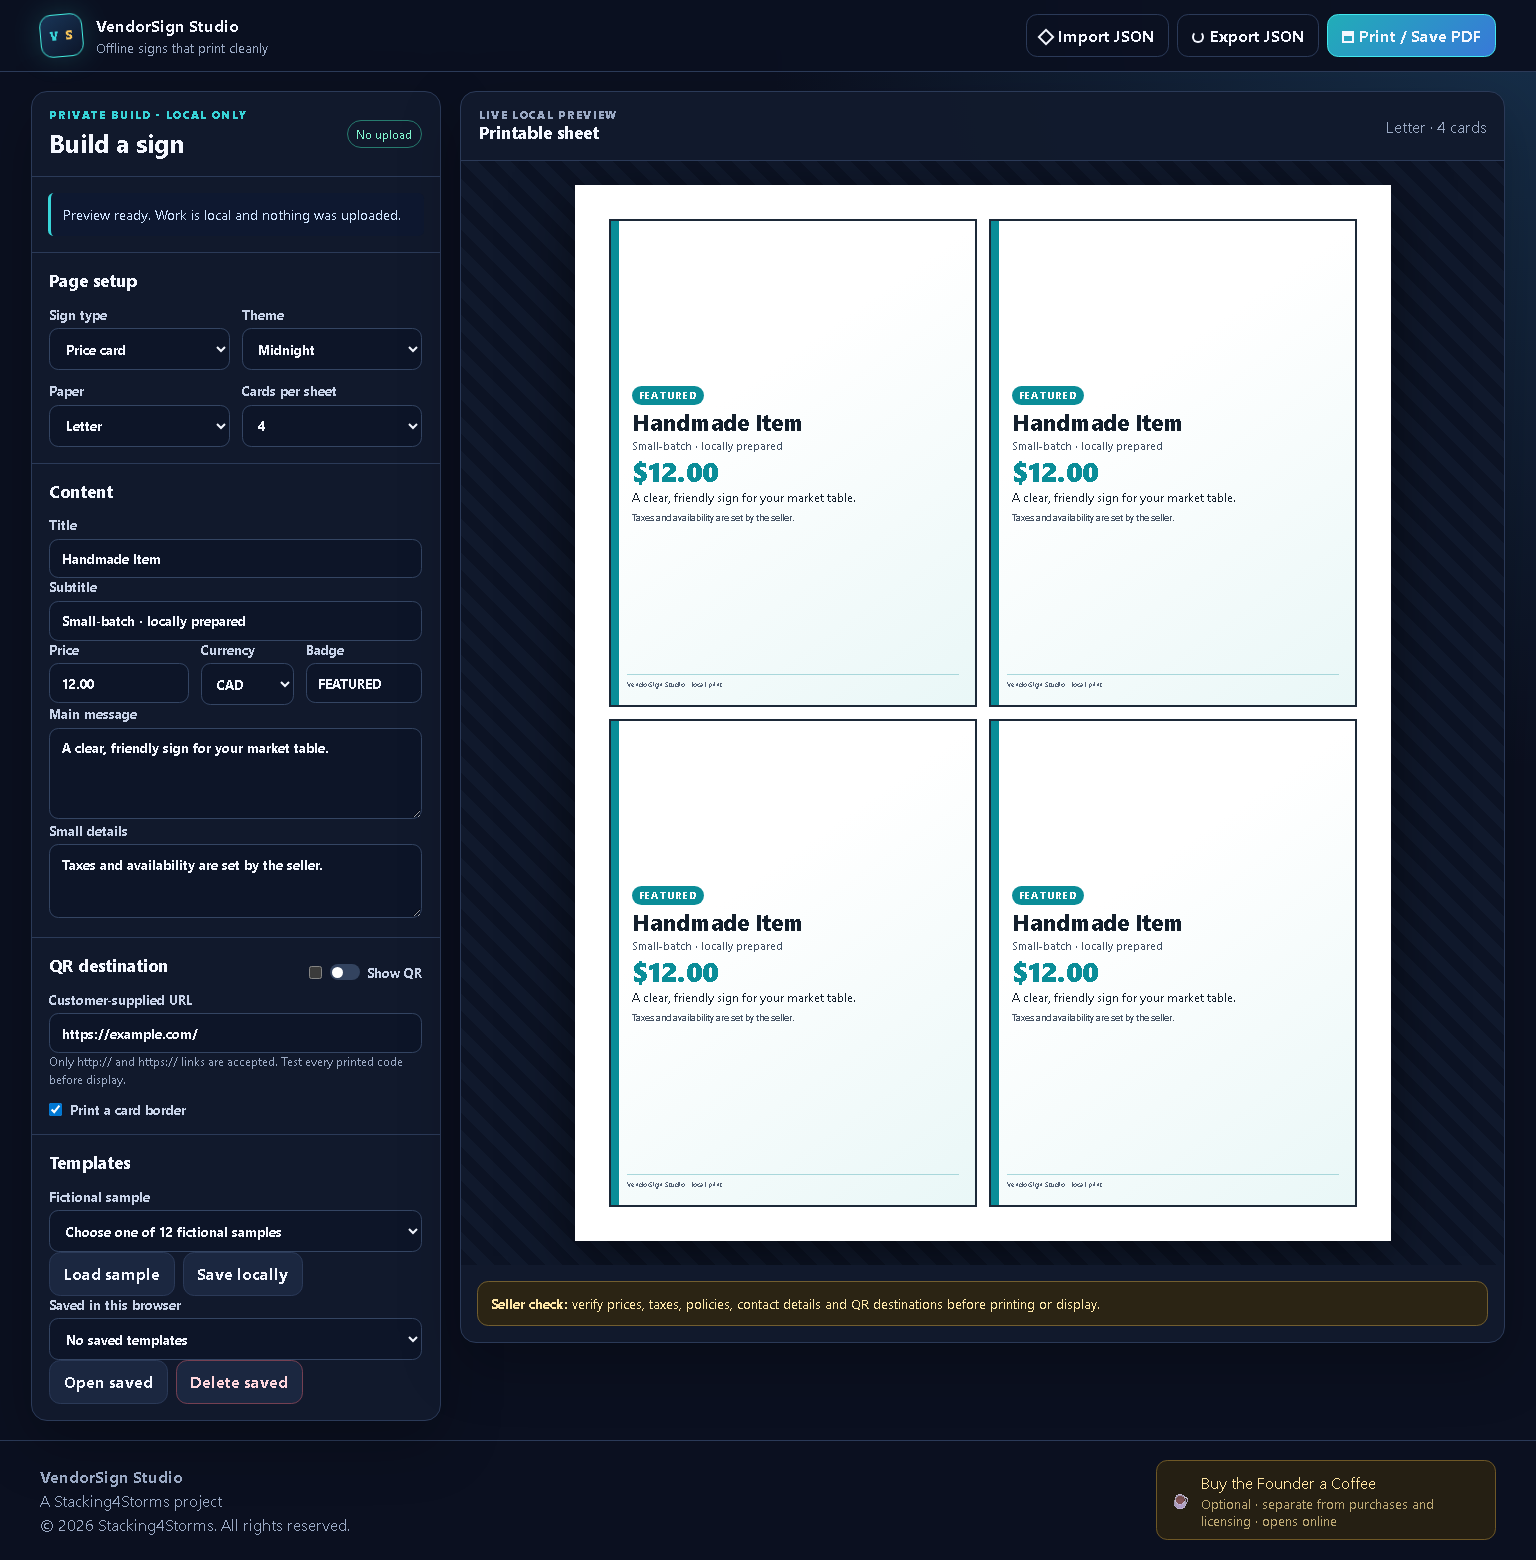This screenshot has height=1560, width=1536.
Task: Select the bottom-right price card in the preview
Action: (1173, 963)
